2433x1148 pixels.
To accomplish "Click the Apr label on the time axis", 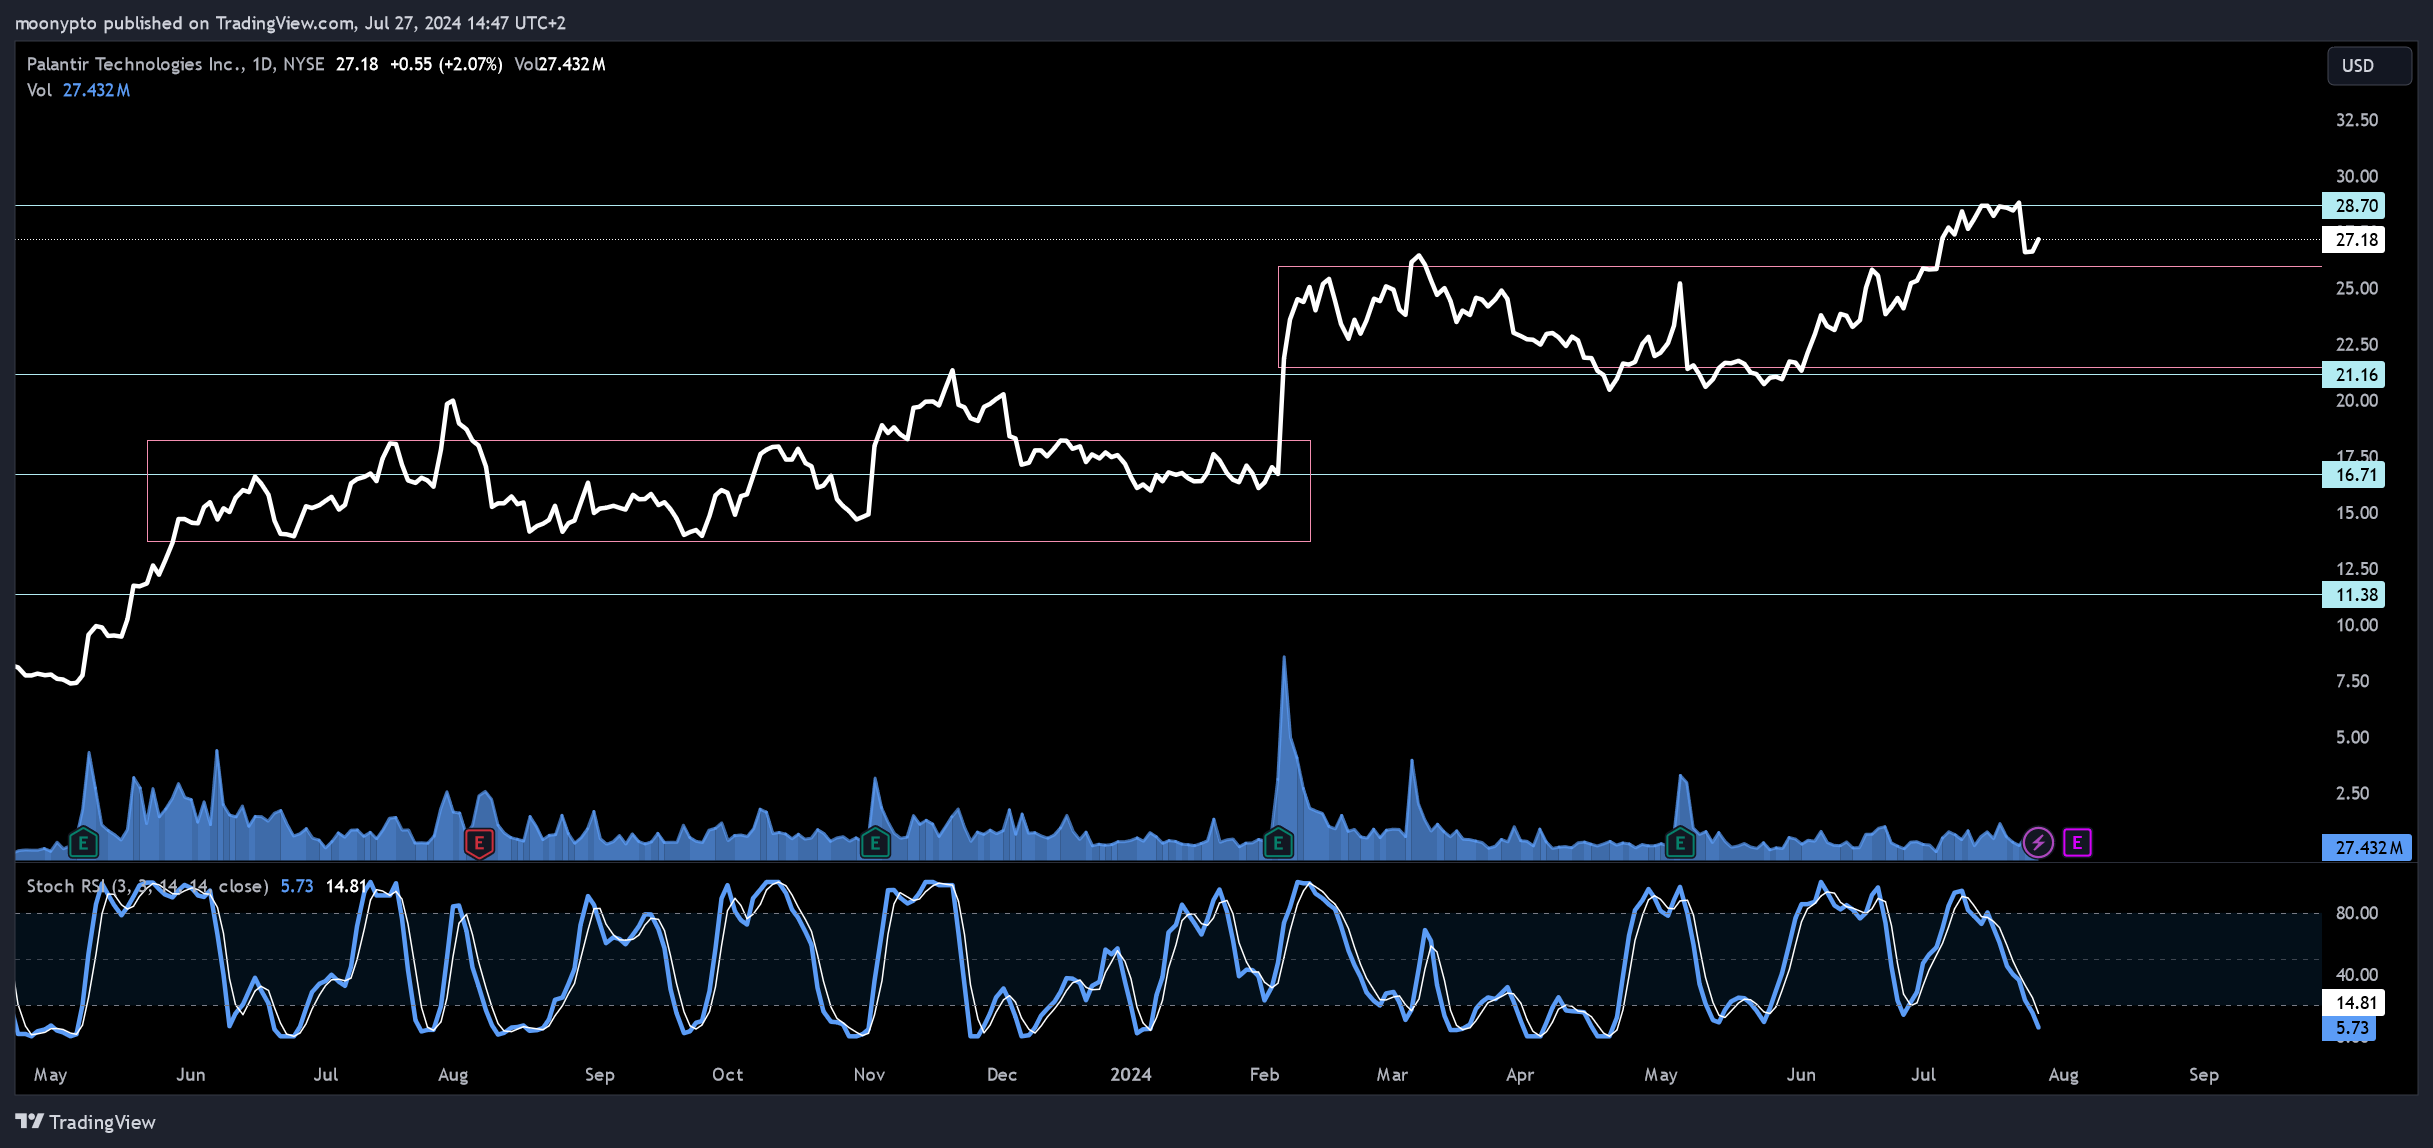I will 1520,1075.
